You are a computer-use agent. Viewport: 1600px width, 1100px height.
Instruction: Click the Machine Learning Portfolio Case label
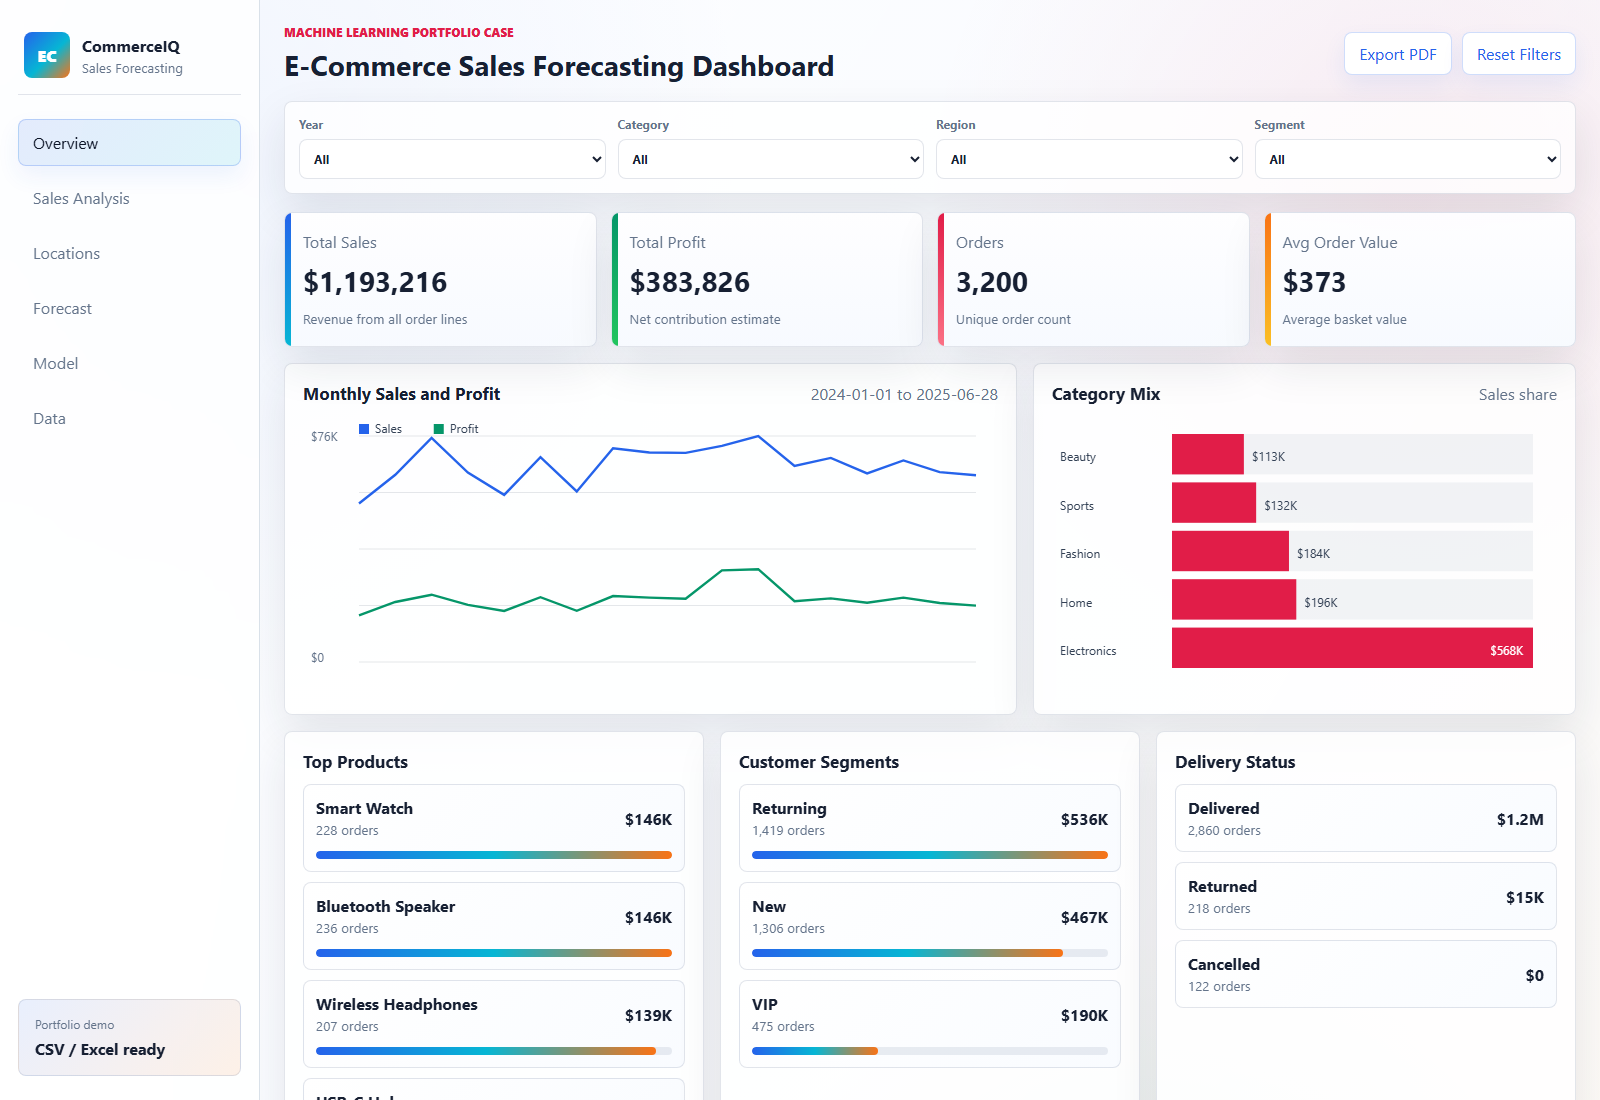click(398, 32)
